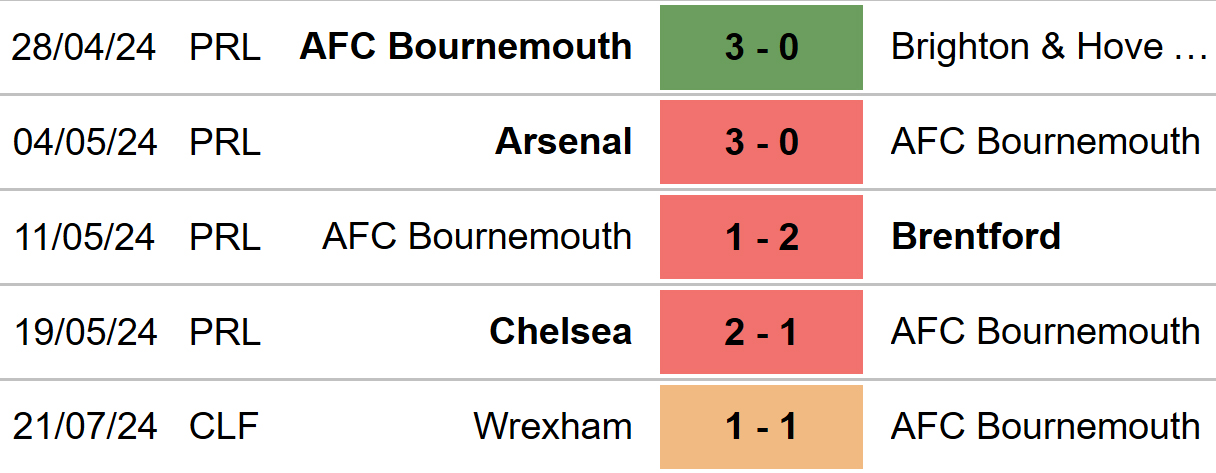Open the Chelsea 2 - 1 score cell
Image resolution: width=1216 pixels, height=473 pixels.
(x=761, y=332)
